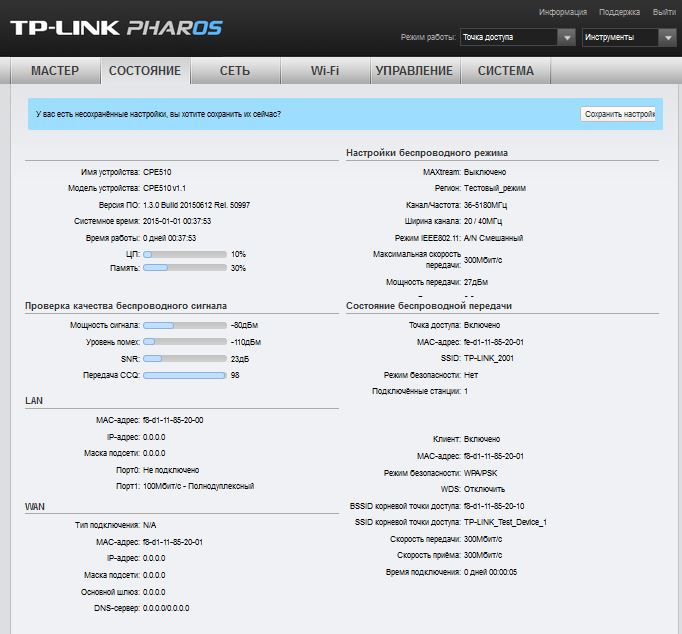Screen dimensions: 682x634
Task: Click IEEE802.11 mode A/N Смешанный
Action: point(493,238)
